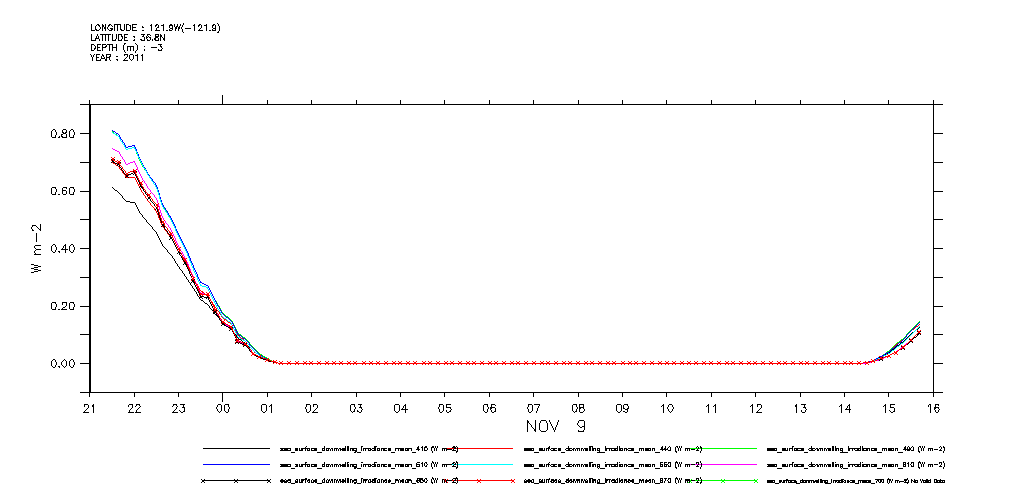Click the x-axis tick label 00
Image resolution: width=1009 pixels, height=504 pixels.
[x=223, y=408]
